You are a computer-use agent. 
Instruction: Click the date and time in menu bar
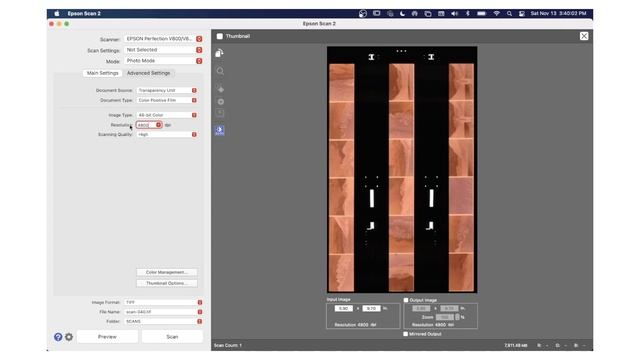click(x=558, y=13)
